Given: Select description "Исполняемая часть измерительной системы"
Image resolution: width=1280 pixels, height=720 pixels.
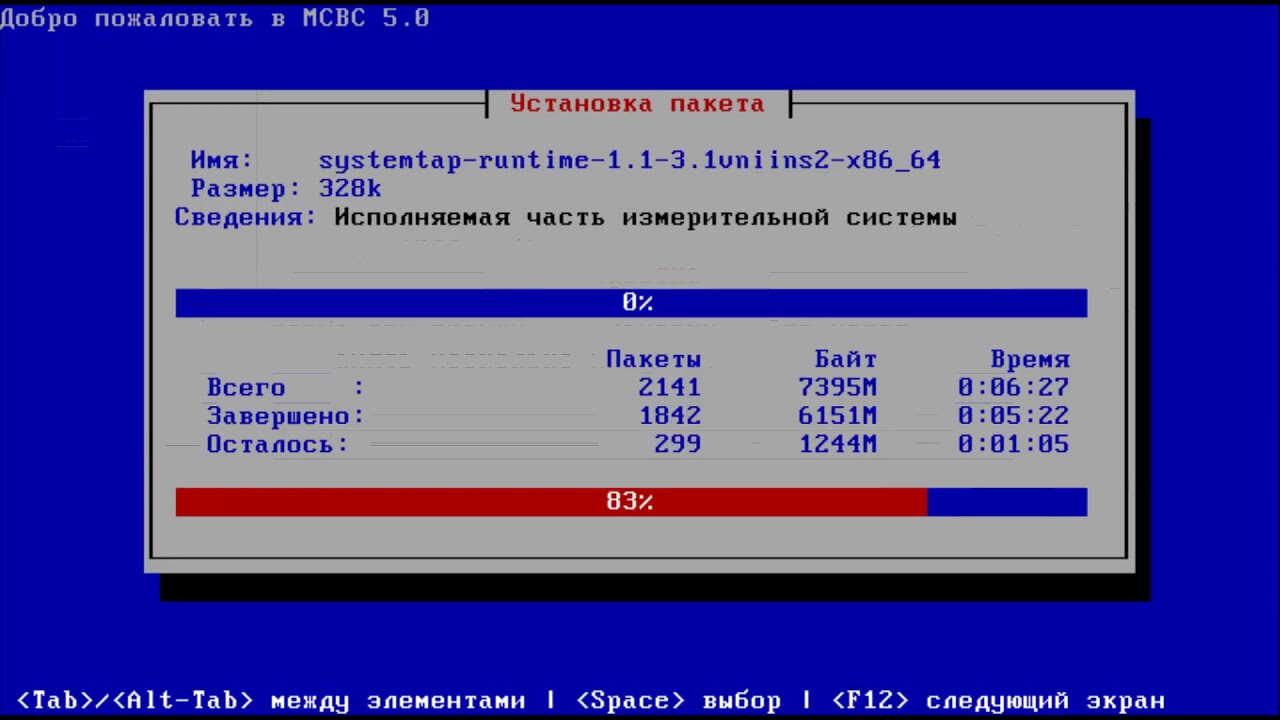Looking at the screenshot, I should pyautogui.click(x=646, y=217).
